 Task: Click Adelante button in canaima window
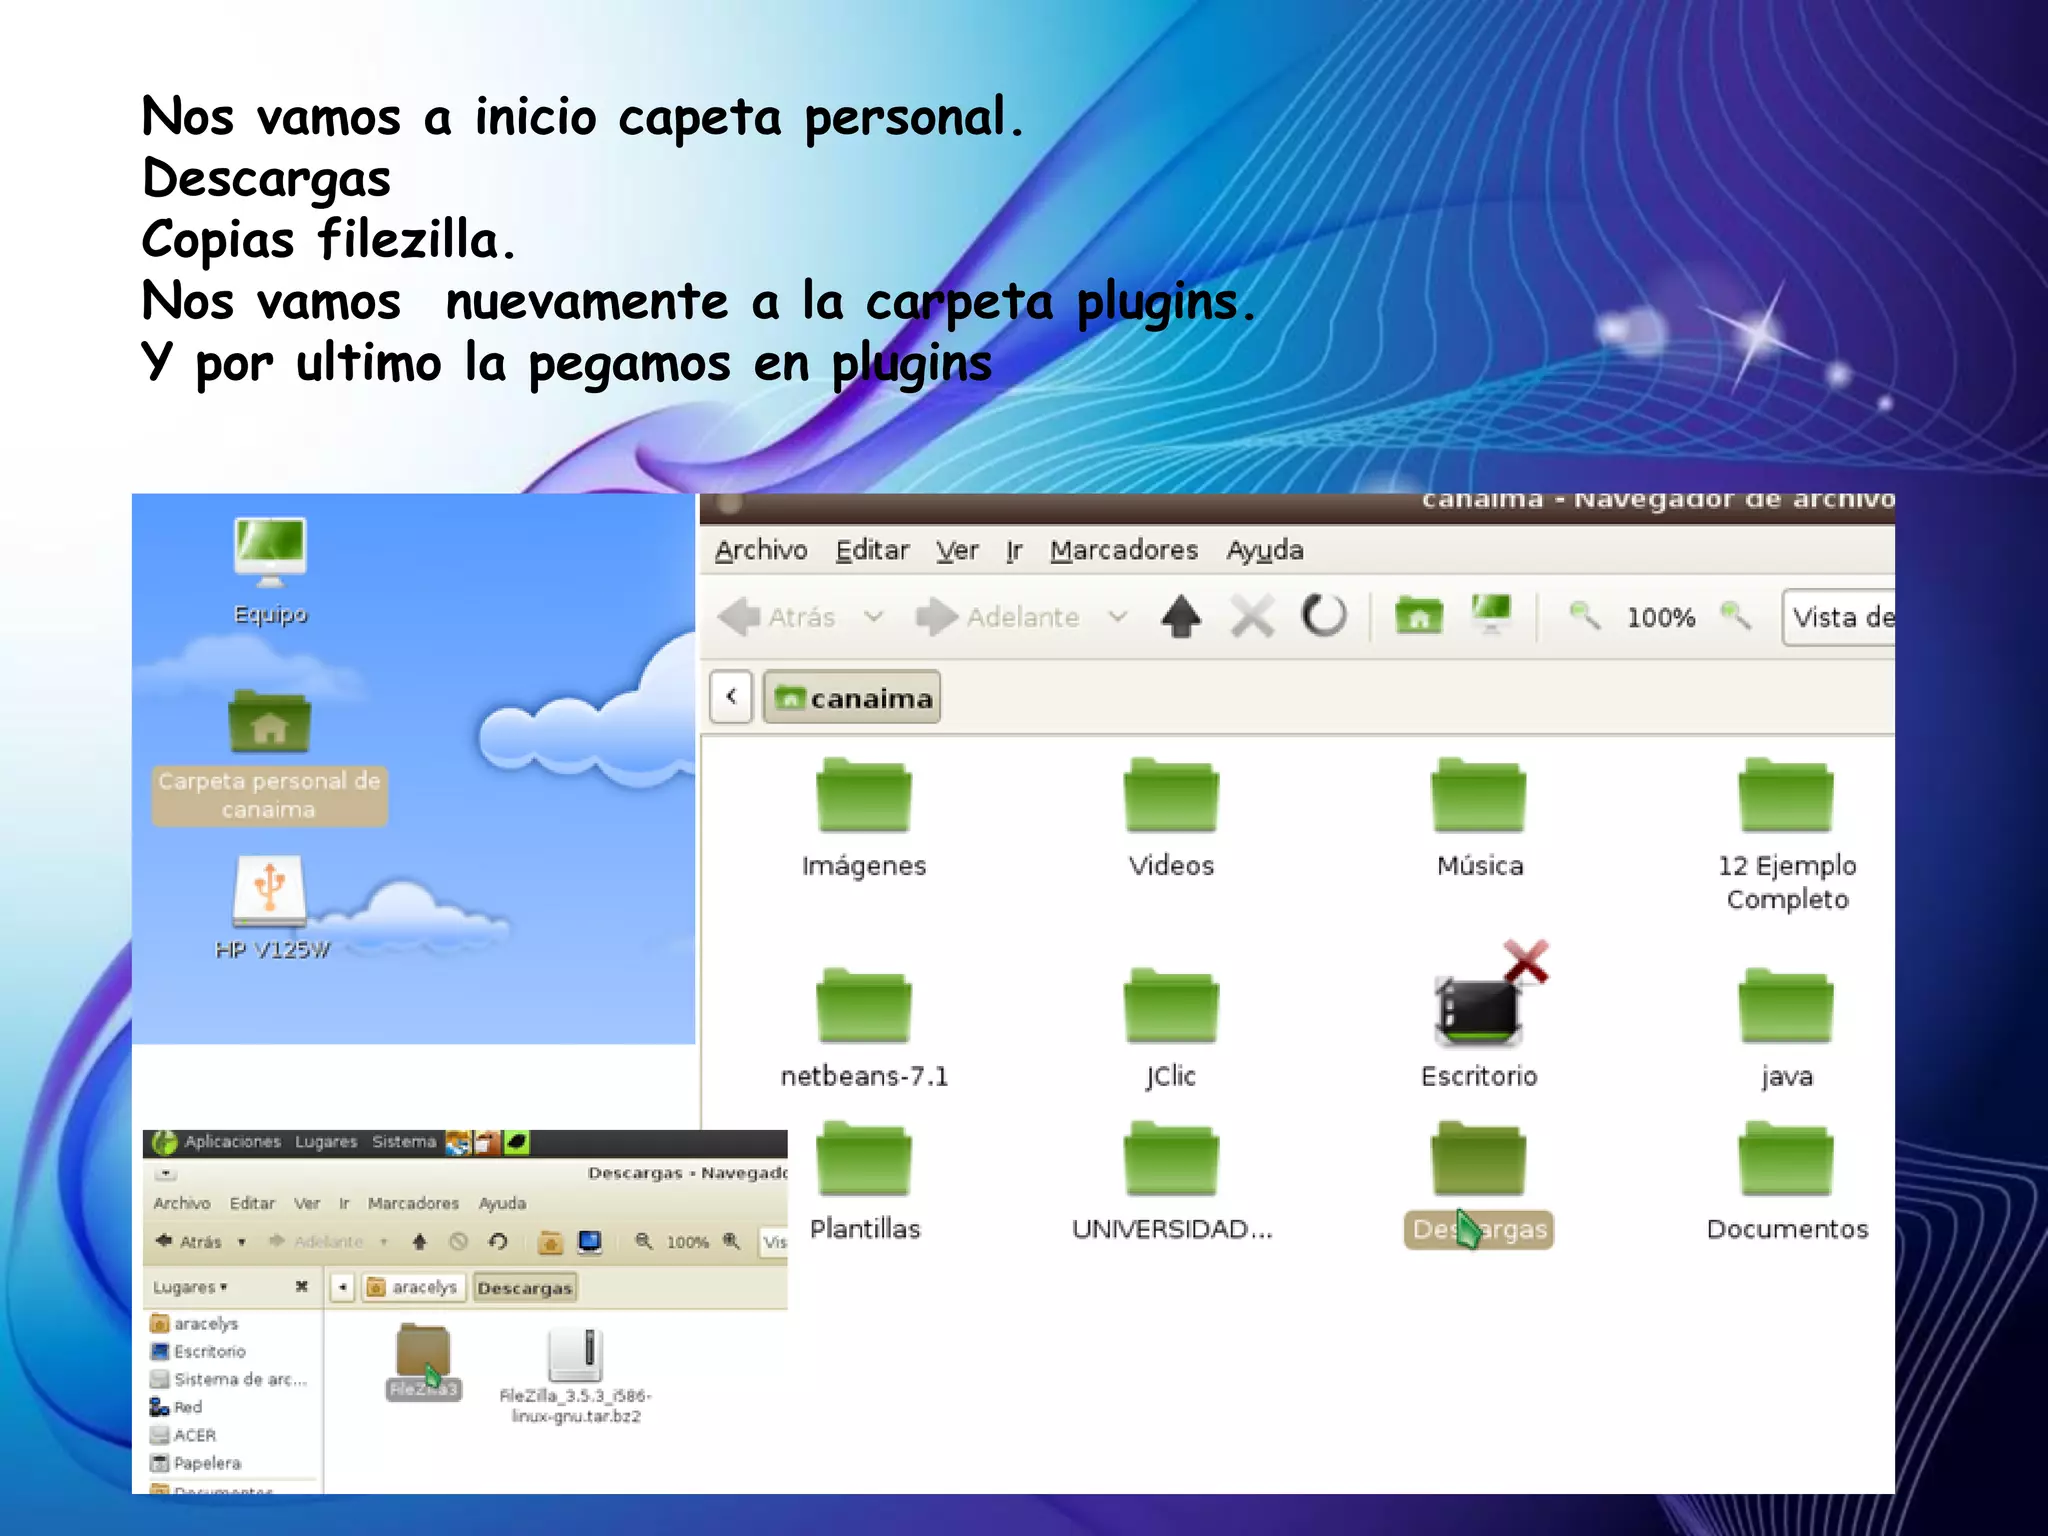998,616
